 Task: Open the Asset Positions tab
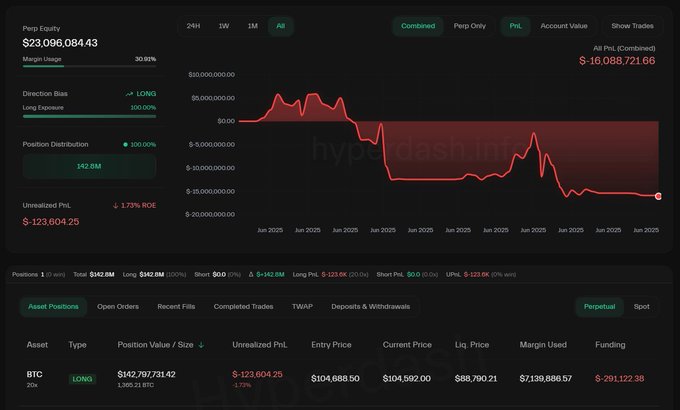(x=53, y=307)
